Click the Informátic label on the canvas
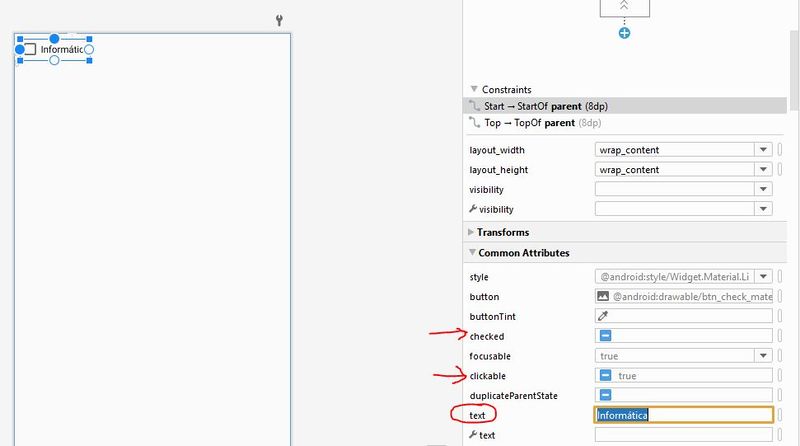The height and width of the screenshot is (446, 800). tap(62, 49)
